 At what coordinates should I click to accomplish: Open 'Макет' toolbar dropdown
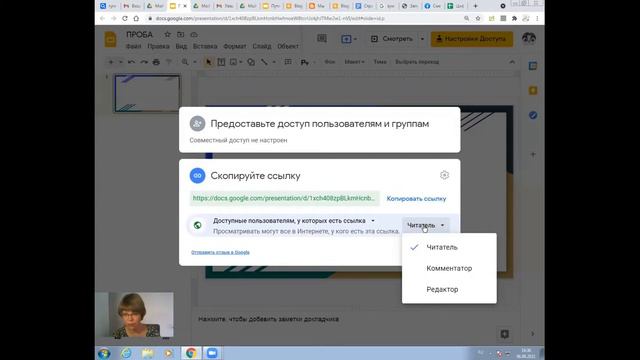354,62
